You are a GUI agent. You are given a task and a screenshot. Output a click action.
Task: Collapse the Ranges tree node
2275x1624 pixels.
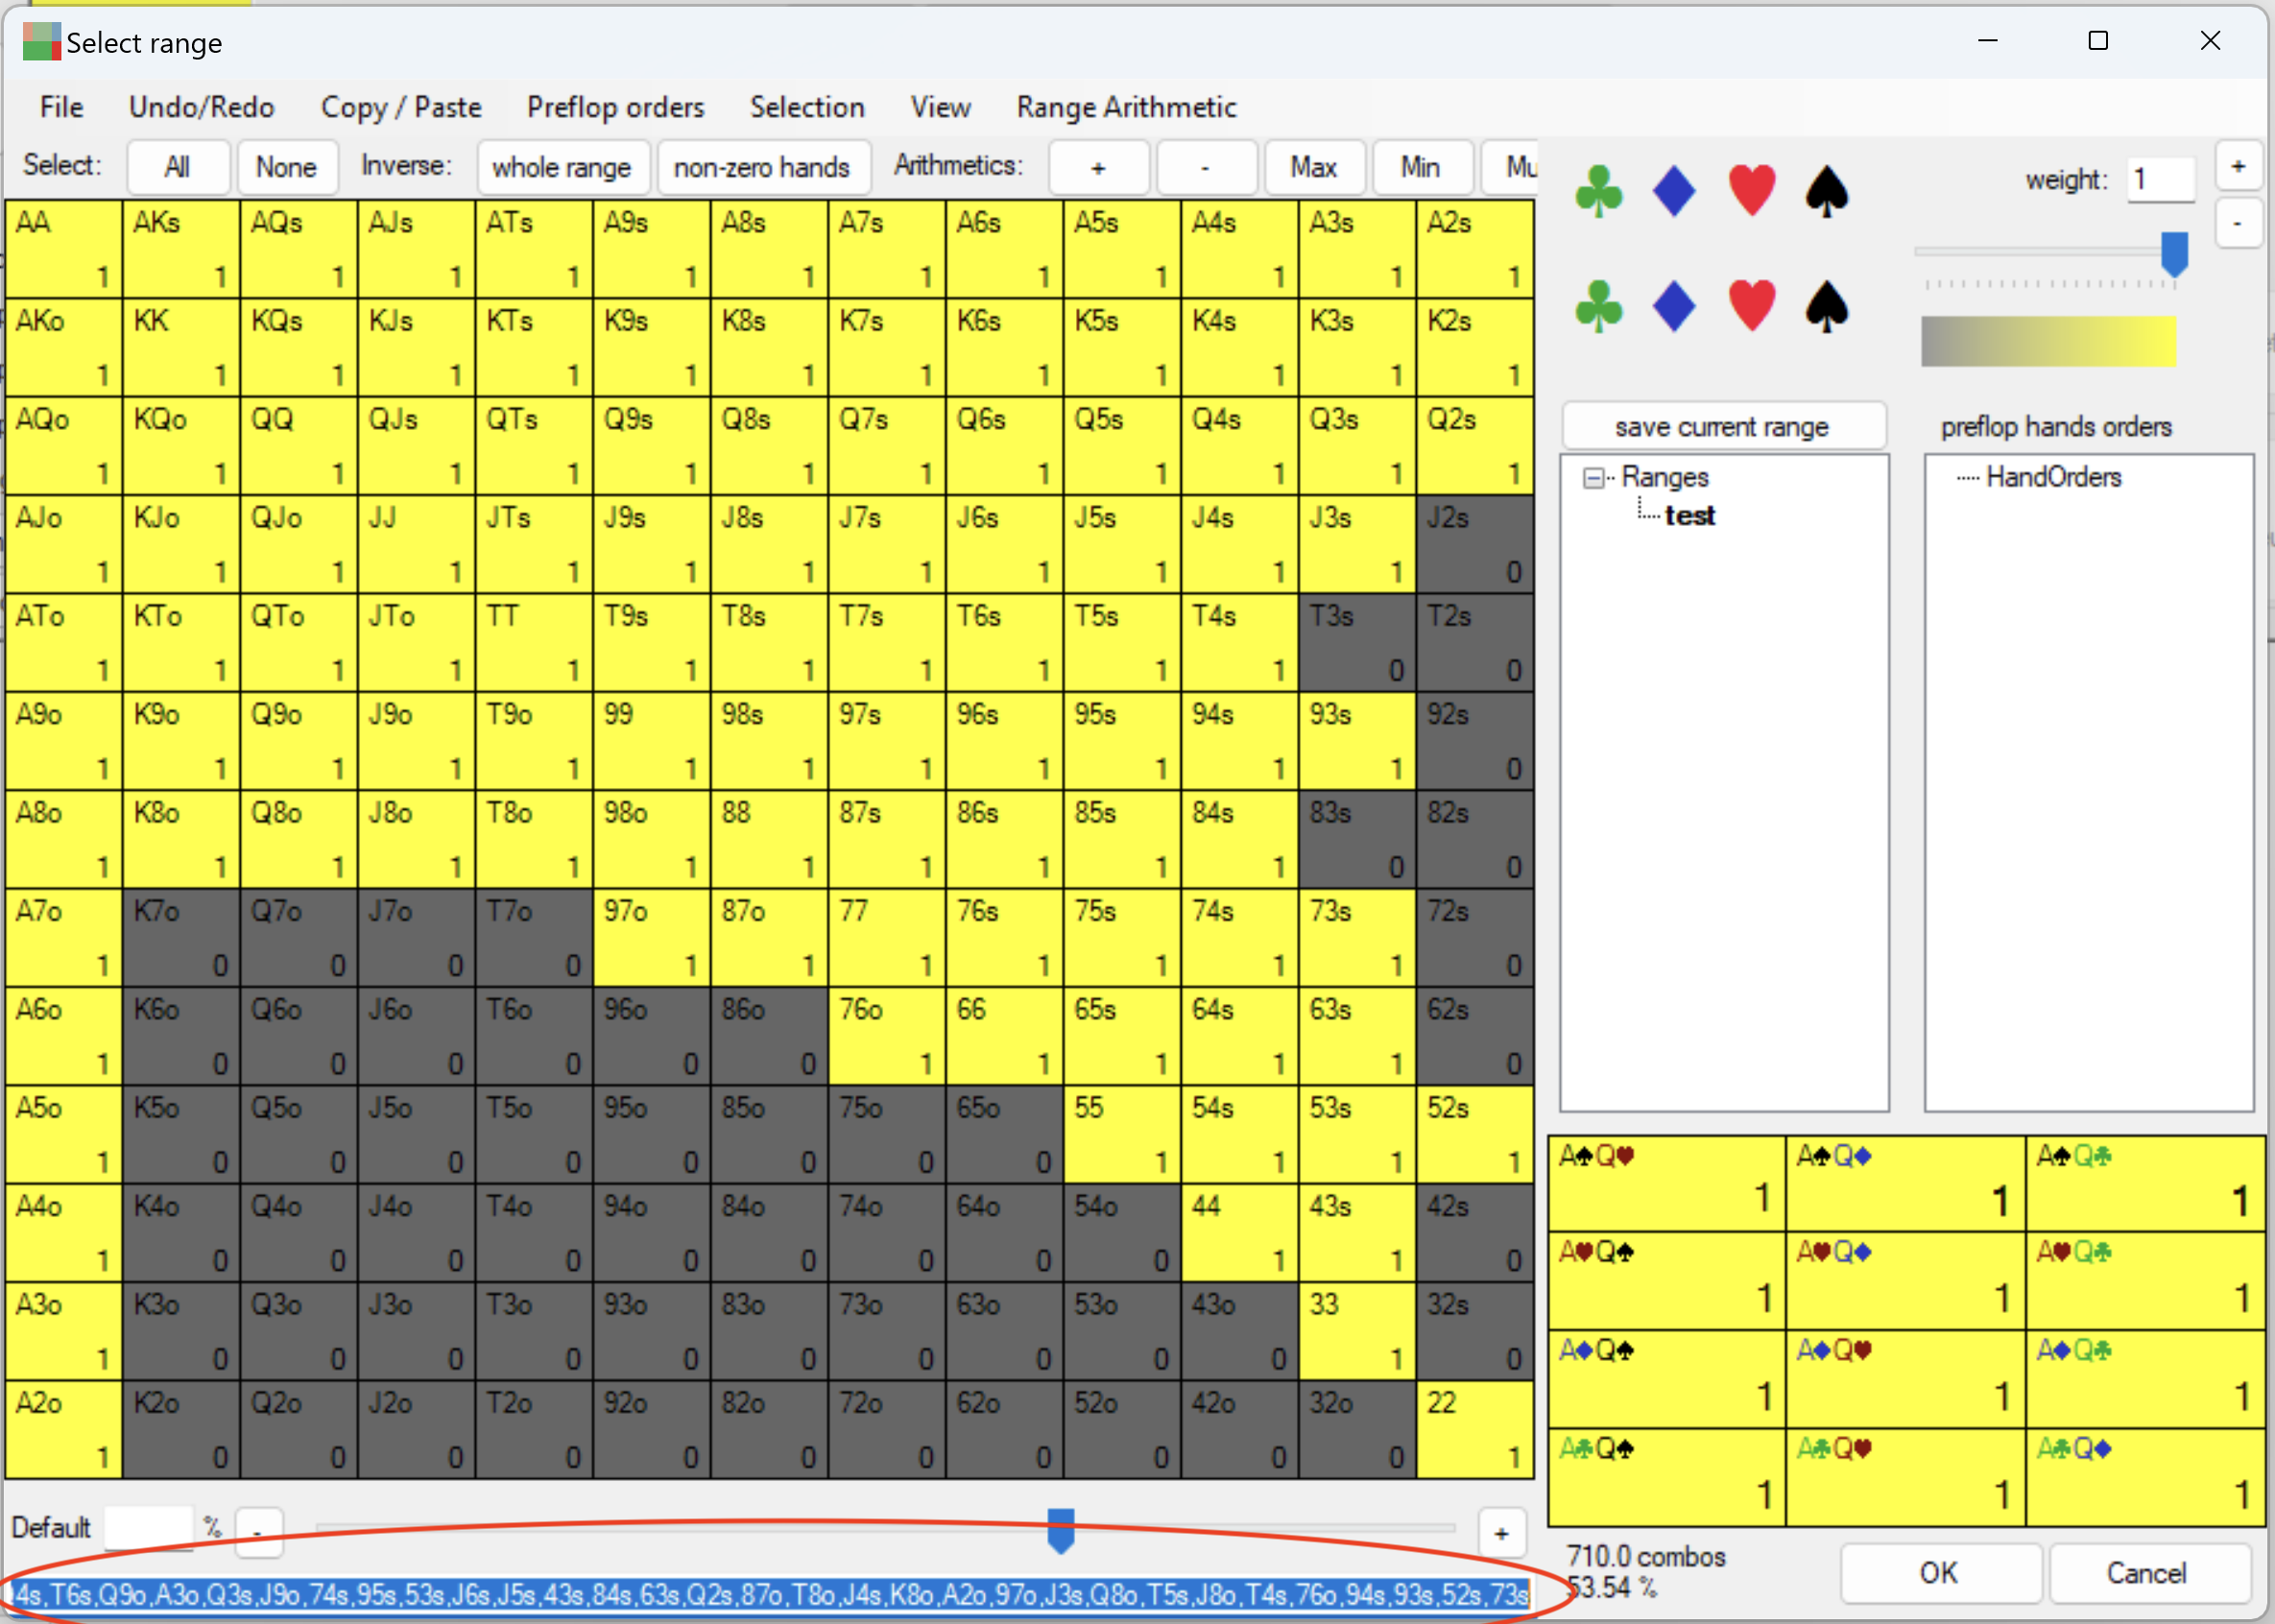pos(1593,478)
